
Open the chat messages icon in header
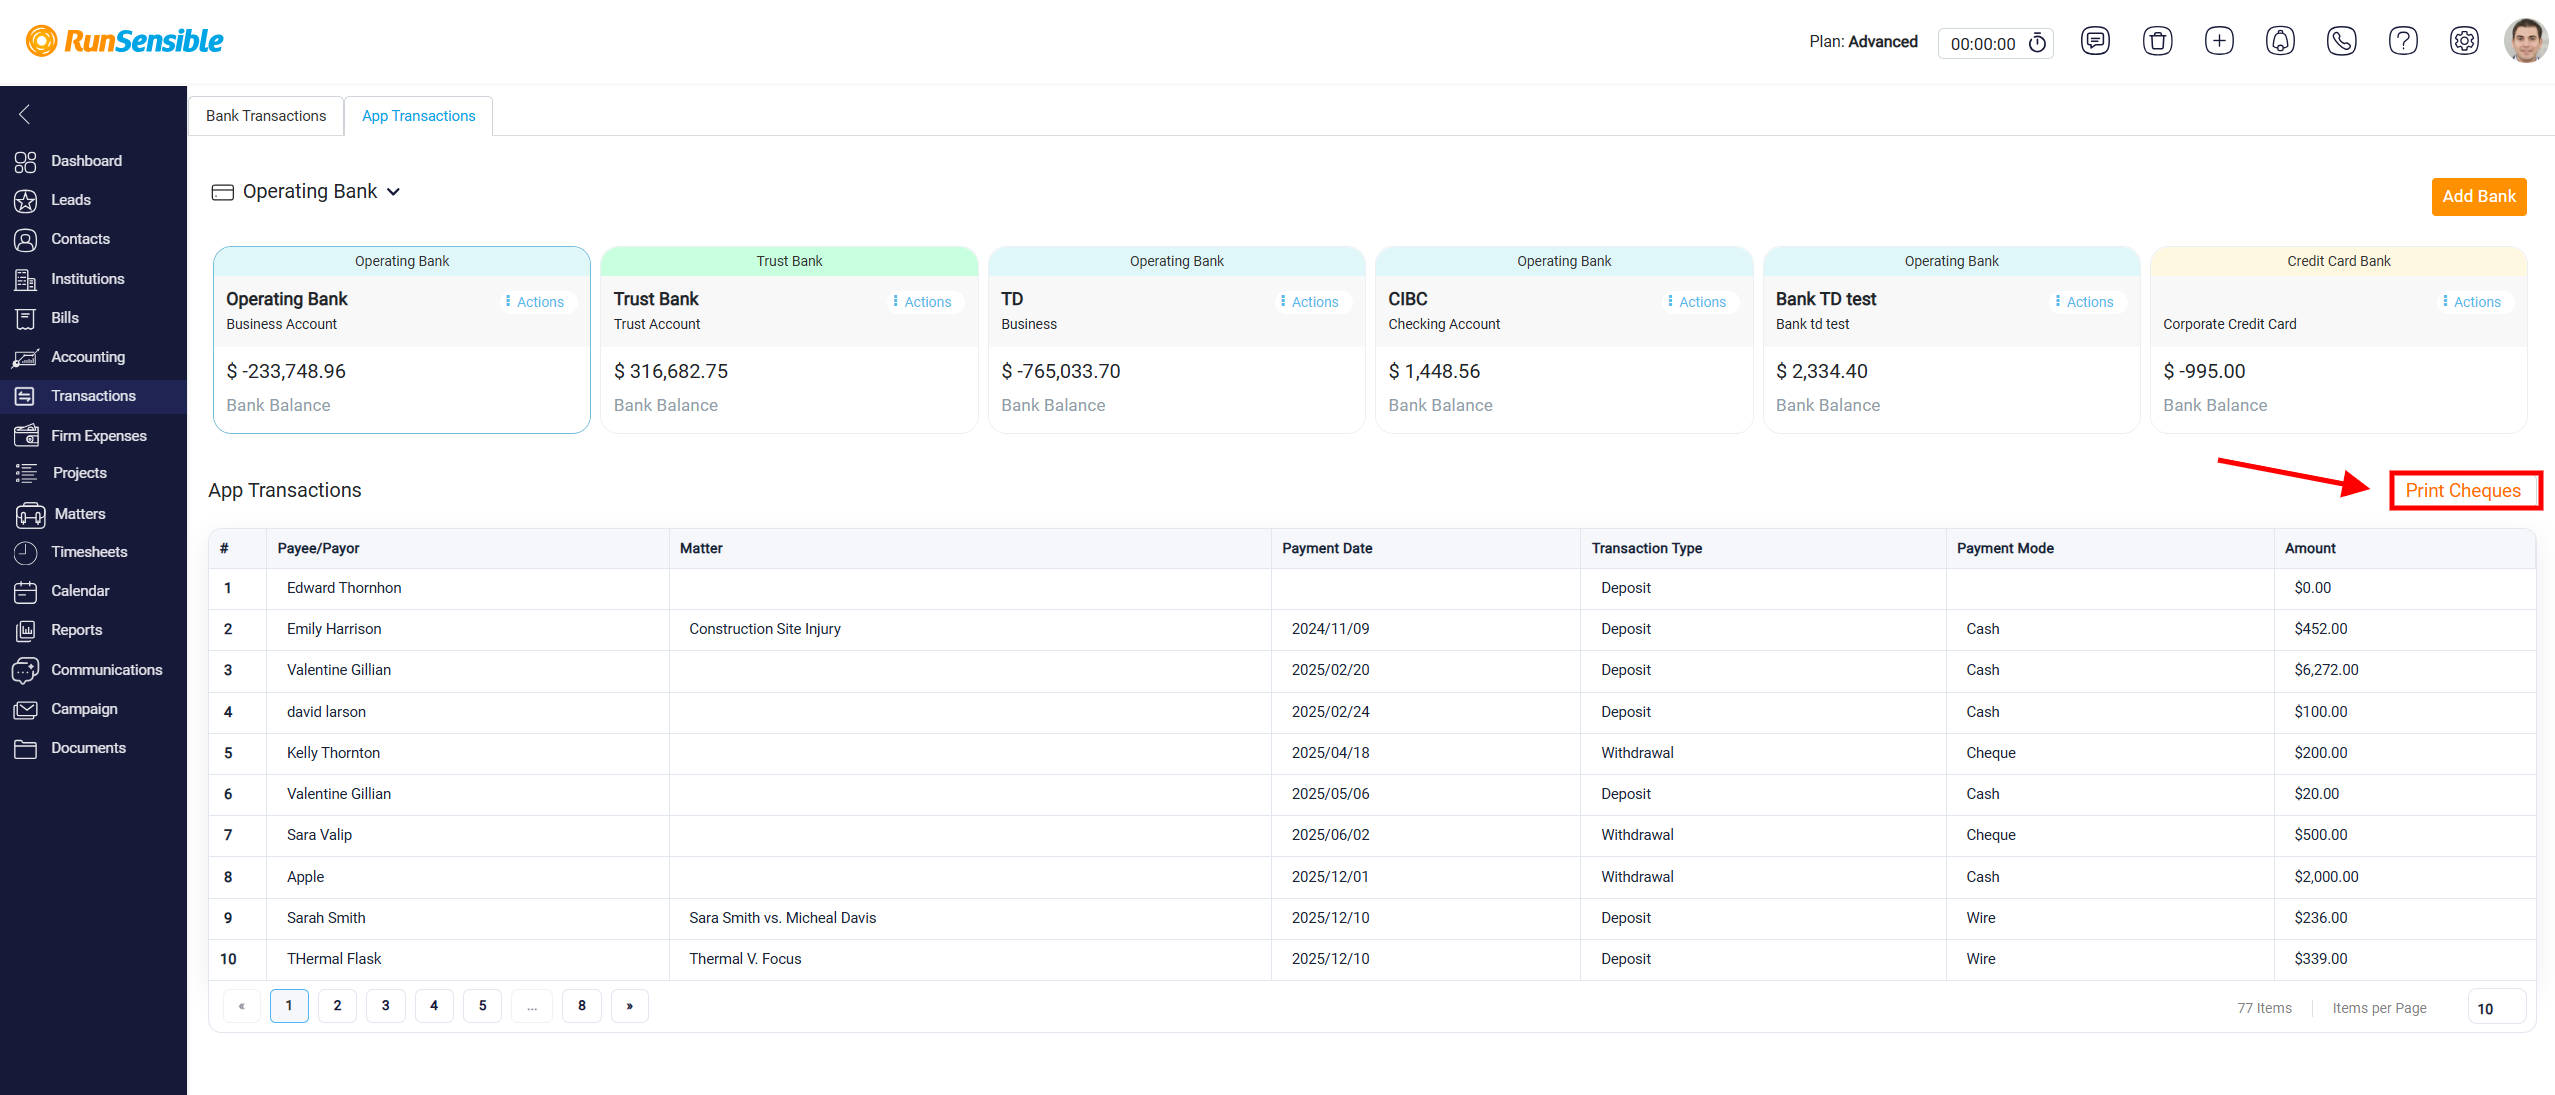coord(2095,41)
